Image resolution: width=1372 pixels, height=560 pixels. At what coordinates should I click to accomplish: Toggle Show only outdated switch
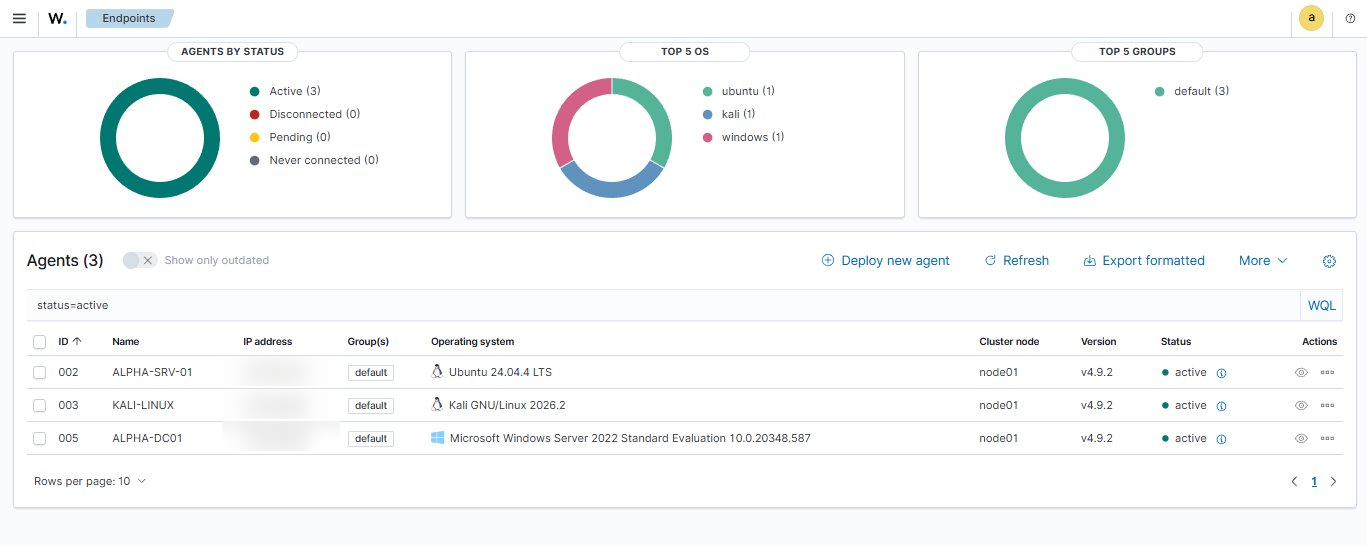click(x=139, y=260)
